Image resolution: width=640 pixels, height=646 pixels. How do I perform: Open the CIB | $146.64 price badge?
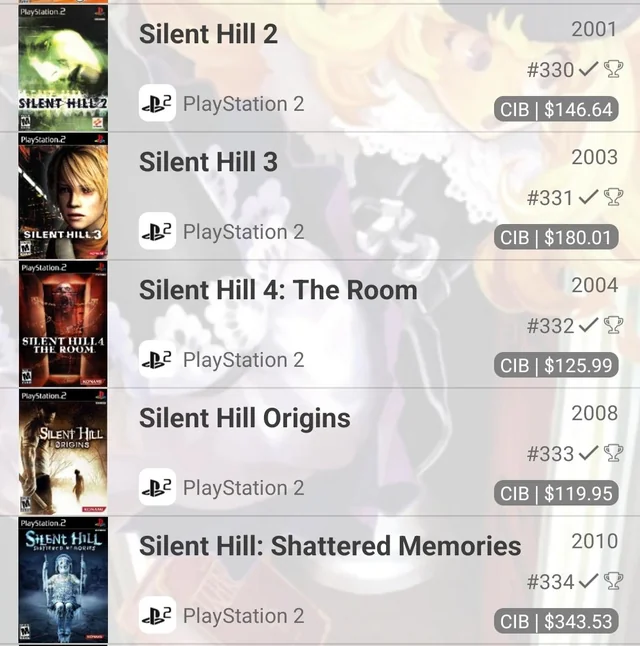click(556, 109)
